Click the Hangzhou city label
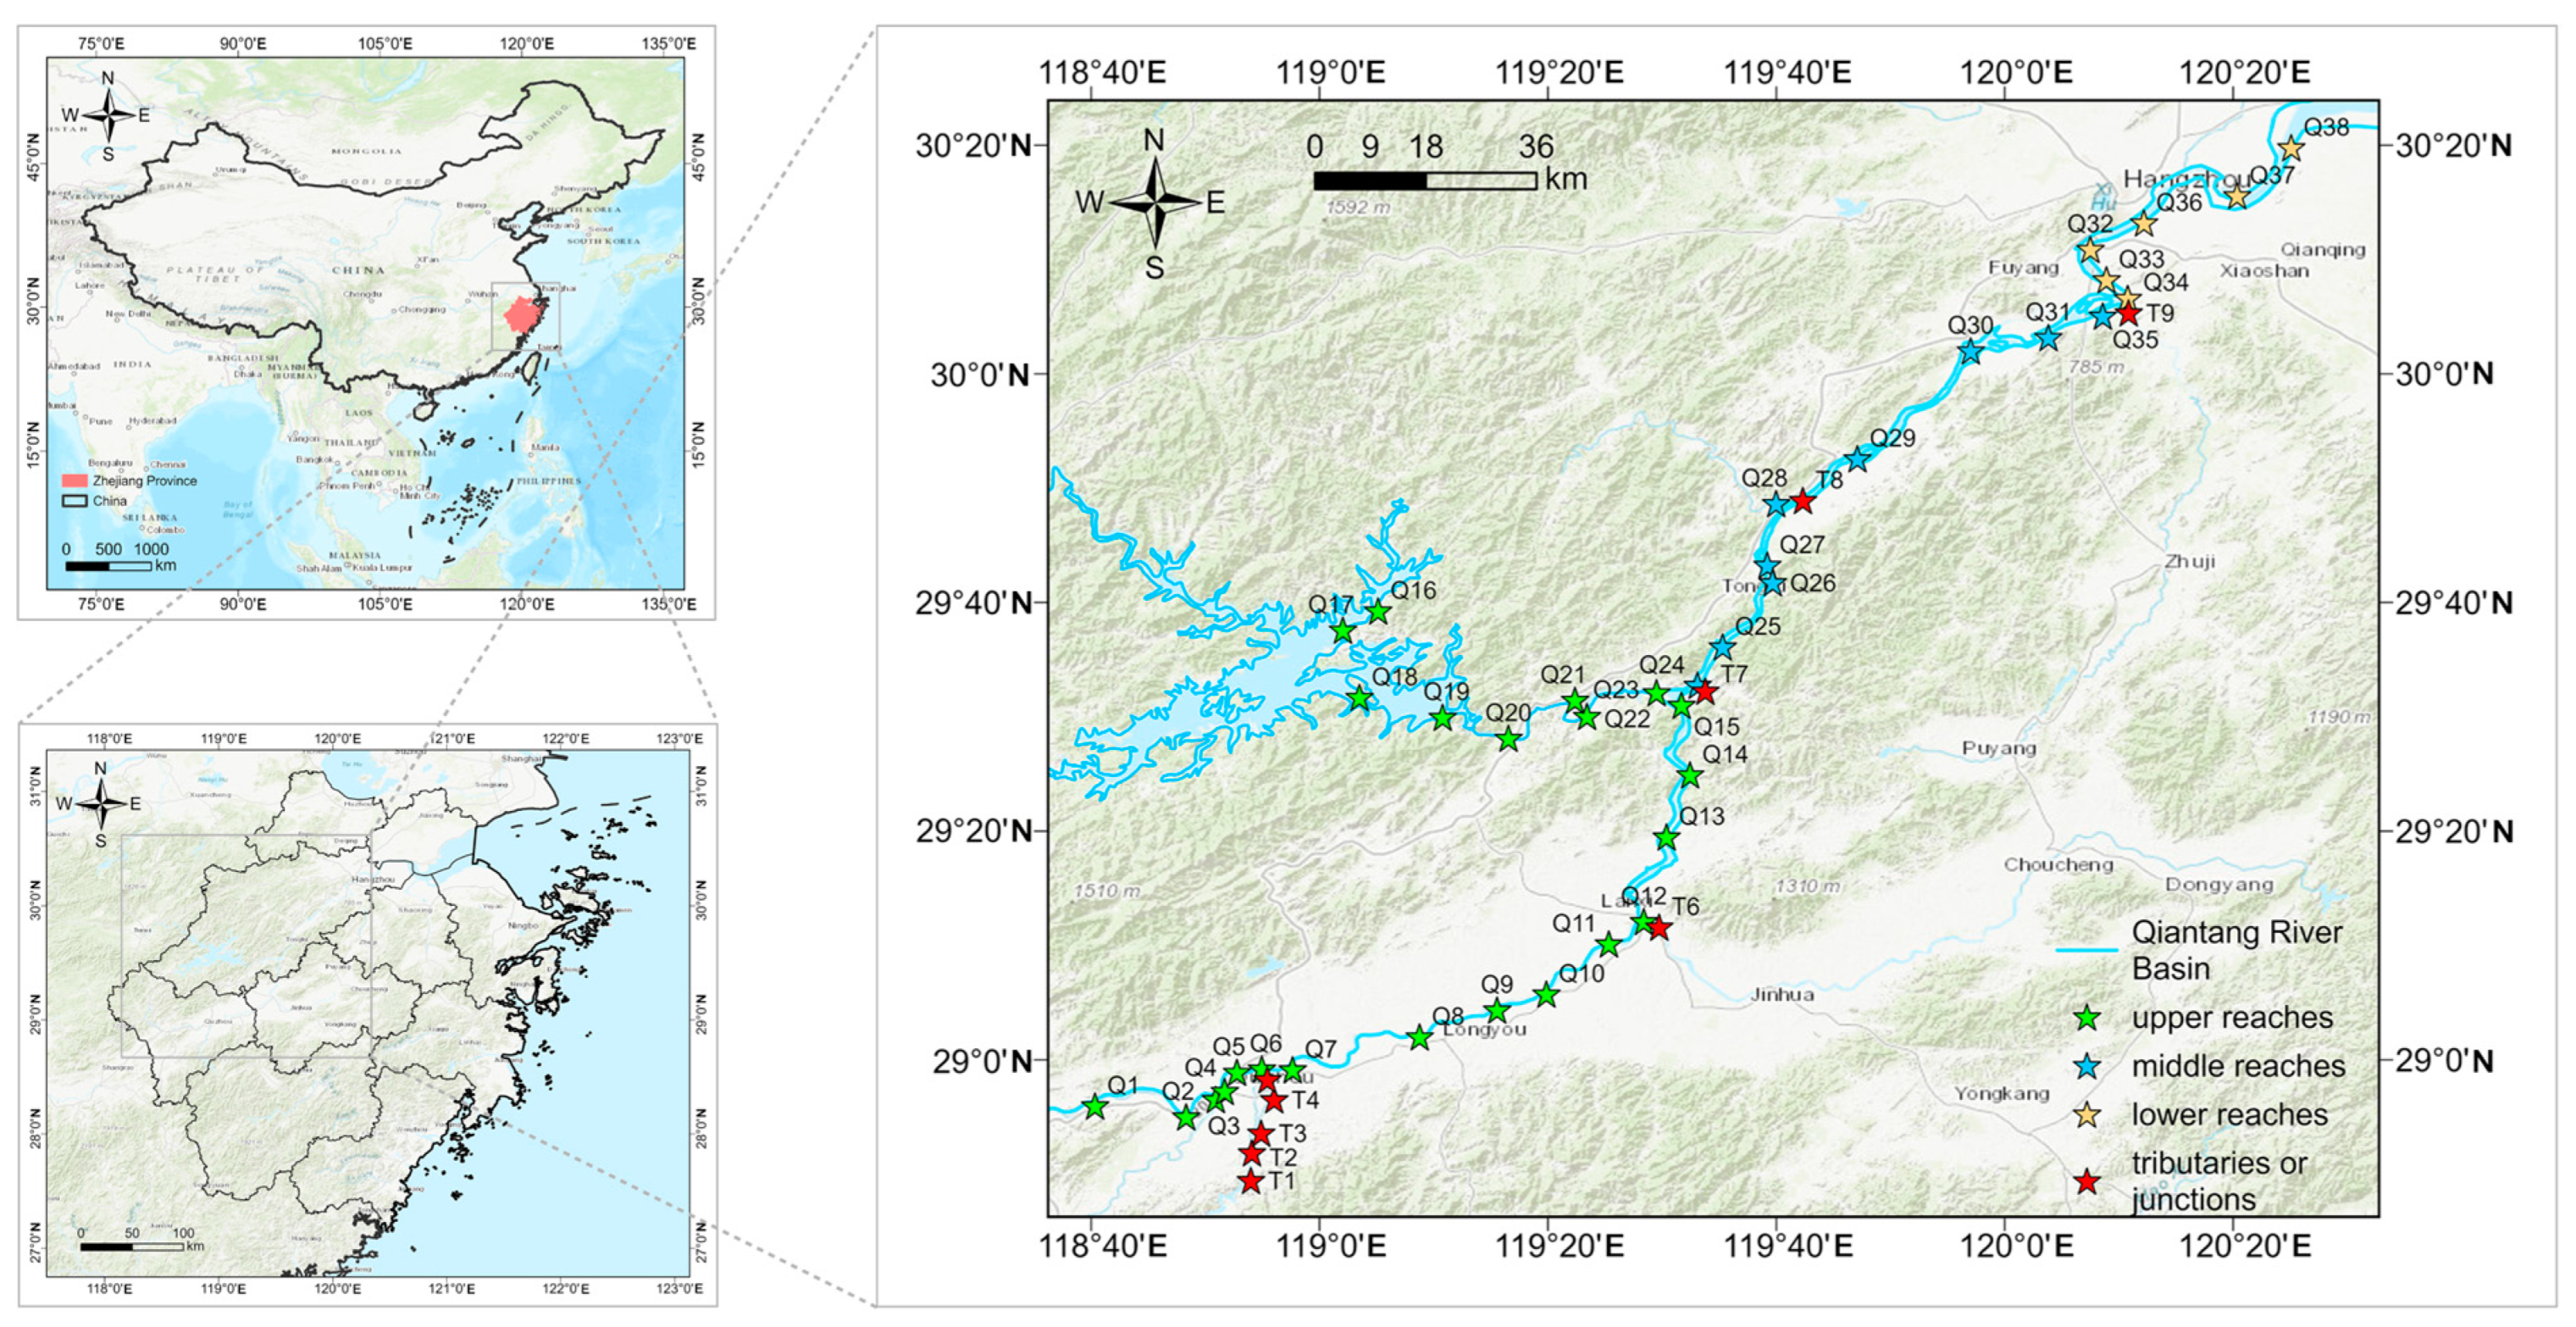 coord(2185,180)
